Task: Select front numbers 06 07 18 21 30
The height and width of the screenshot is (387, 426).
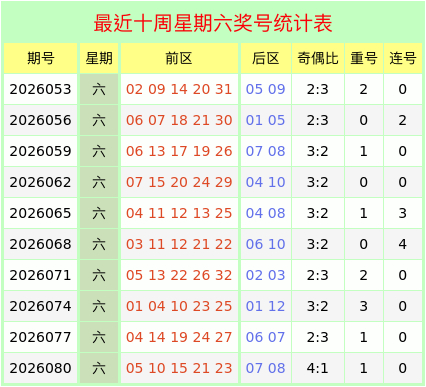Action: point(179,120)
